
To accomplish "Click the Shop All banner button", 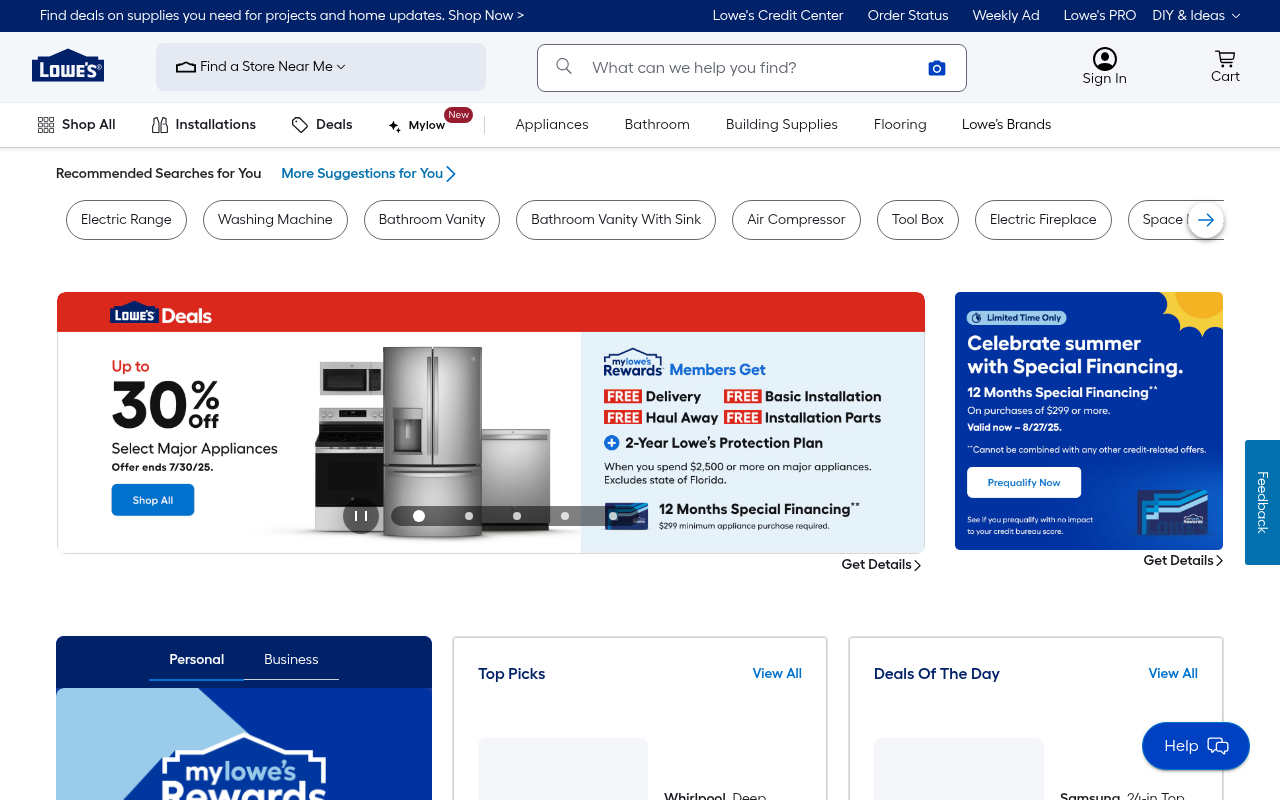I will tap(153, 500).
